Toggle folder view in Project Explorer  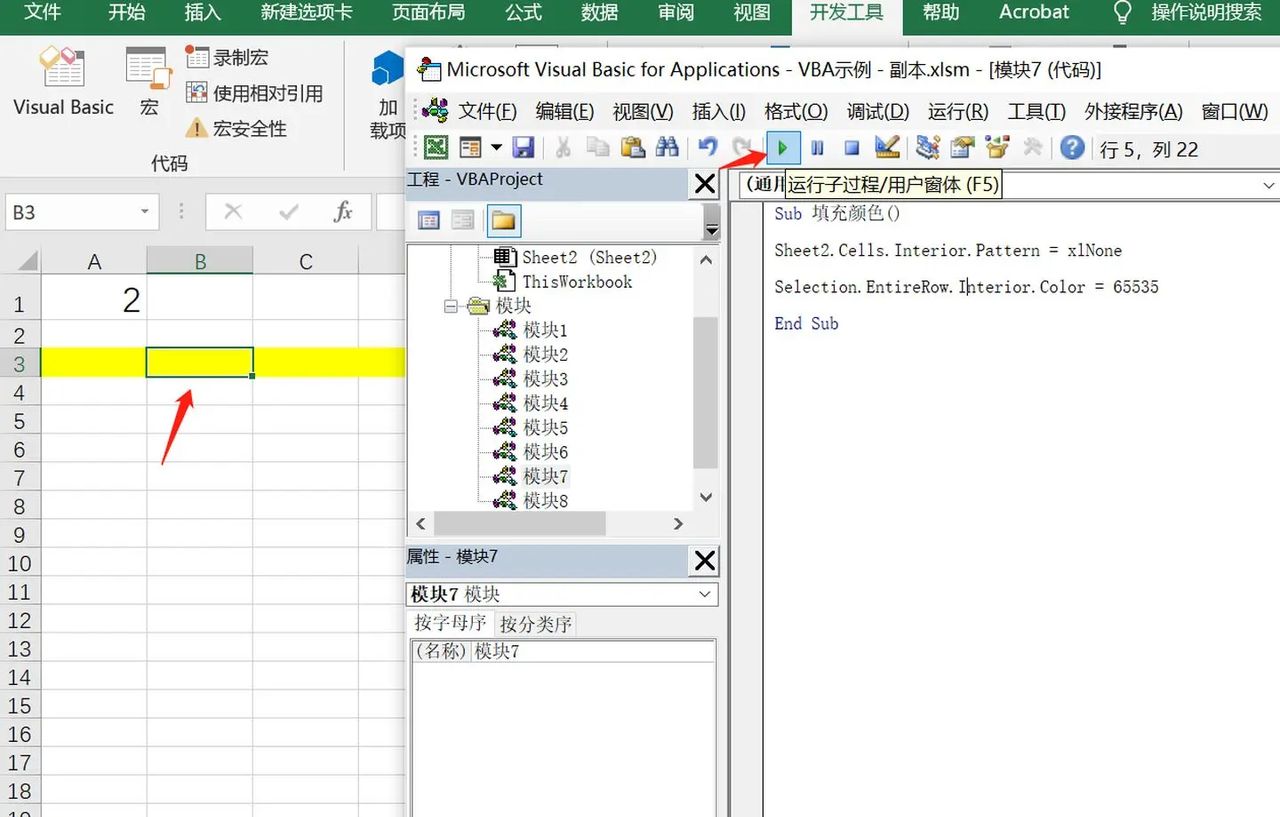[503, 220]
